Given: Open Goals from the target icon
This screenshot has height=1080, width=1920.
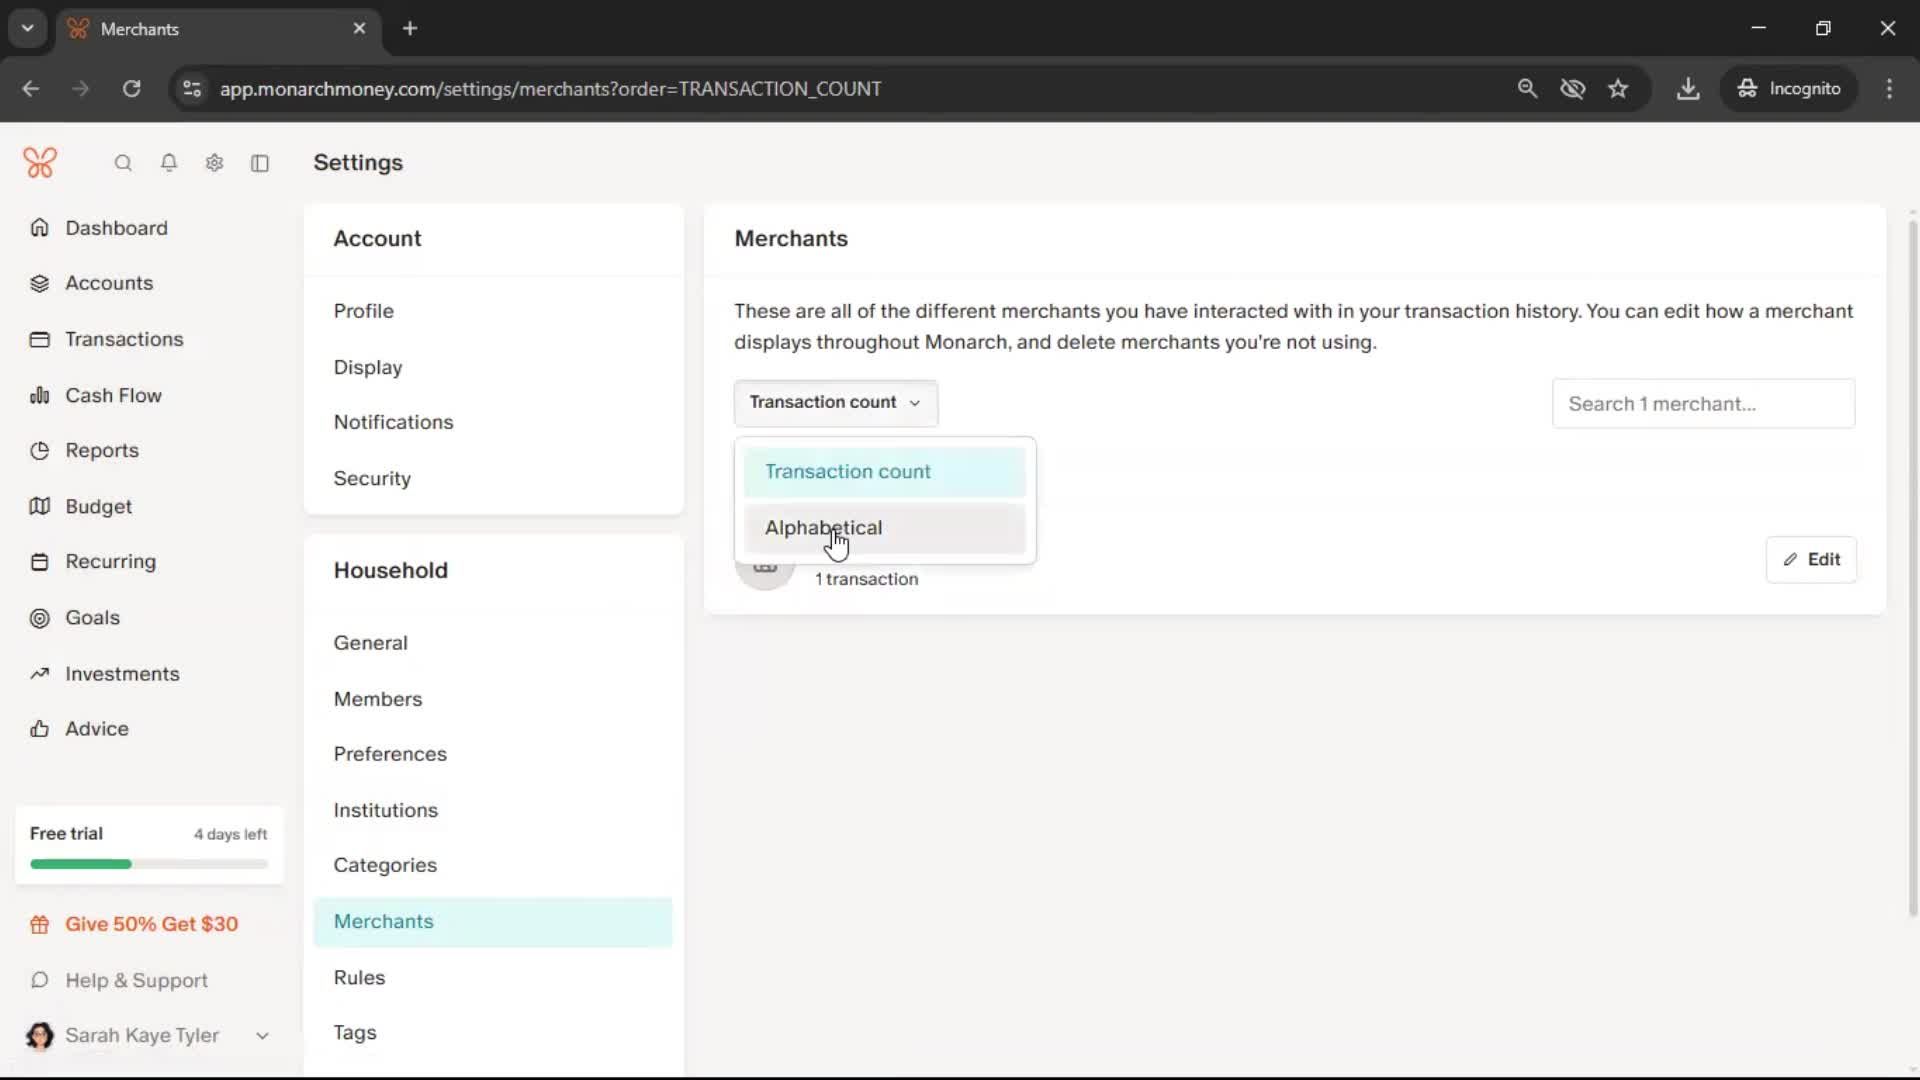Looking at the screenshot, I should 40,618.
